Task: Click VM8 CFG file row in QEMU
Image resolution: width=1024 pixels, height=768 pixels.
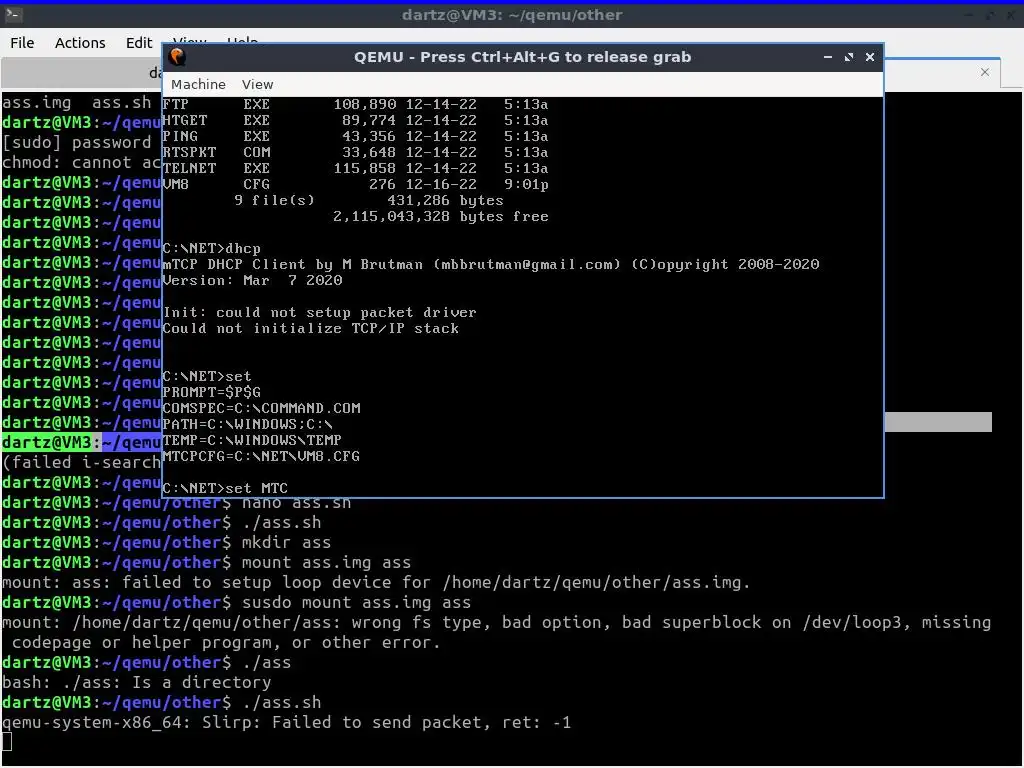Action: pyautogui.click(x=355, y=184)
